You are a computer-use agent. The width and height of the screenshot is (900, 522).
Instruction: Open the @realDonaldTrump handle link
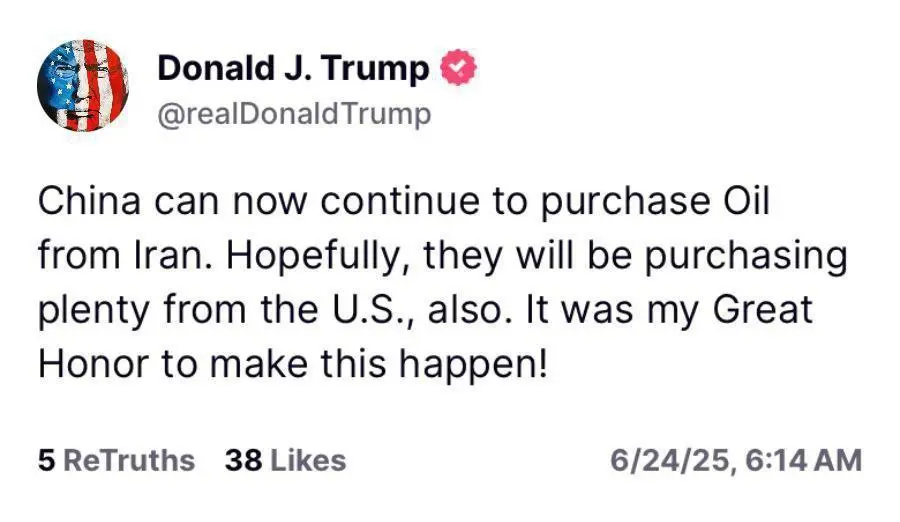pyautogui.click(x=293, y=114)
